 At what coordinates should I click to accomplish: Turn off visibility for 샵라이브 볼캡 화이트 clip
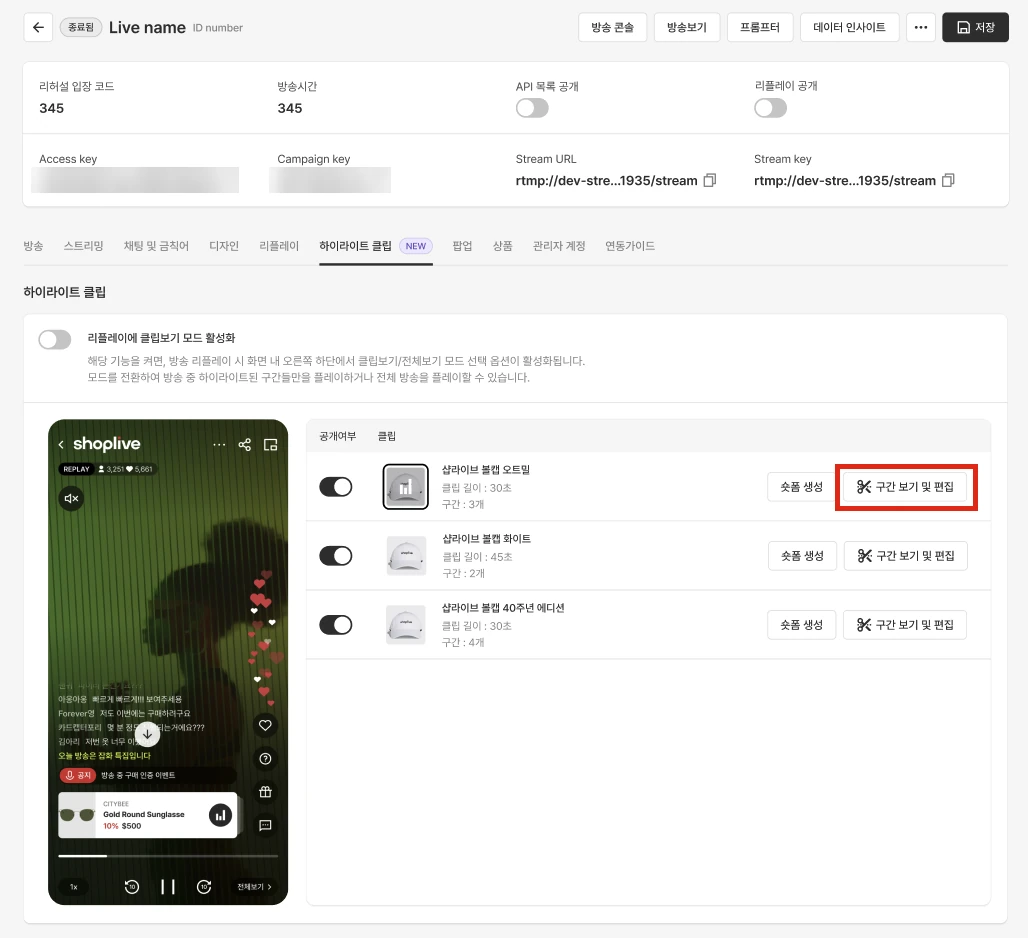(336, 556)
